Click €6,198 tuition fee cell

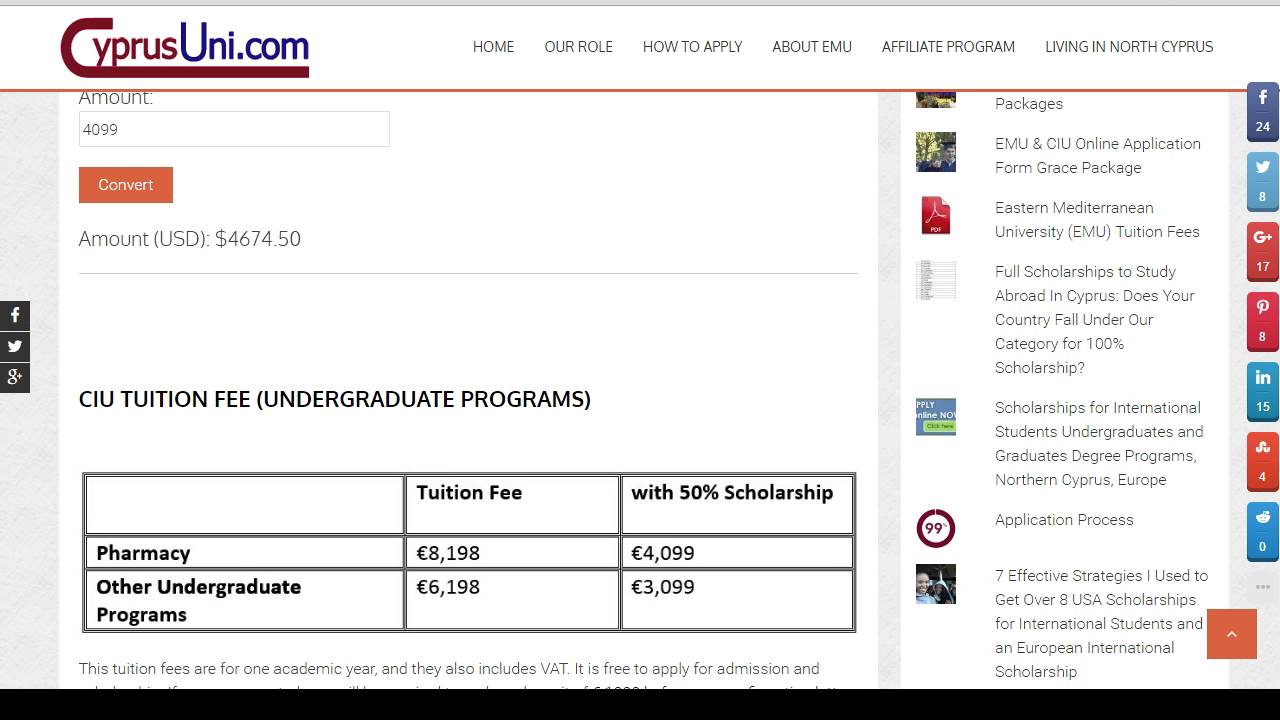[x=512, y=600]
